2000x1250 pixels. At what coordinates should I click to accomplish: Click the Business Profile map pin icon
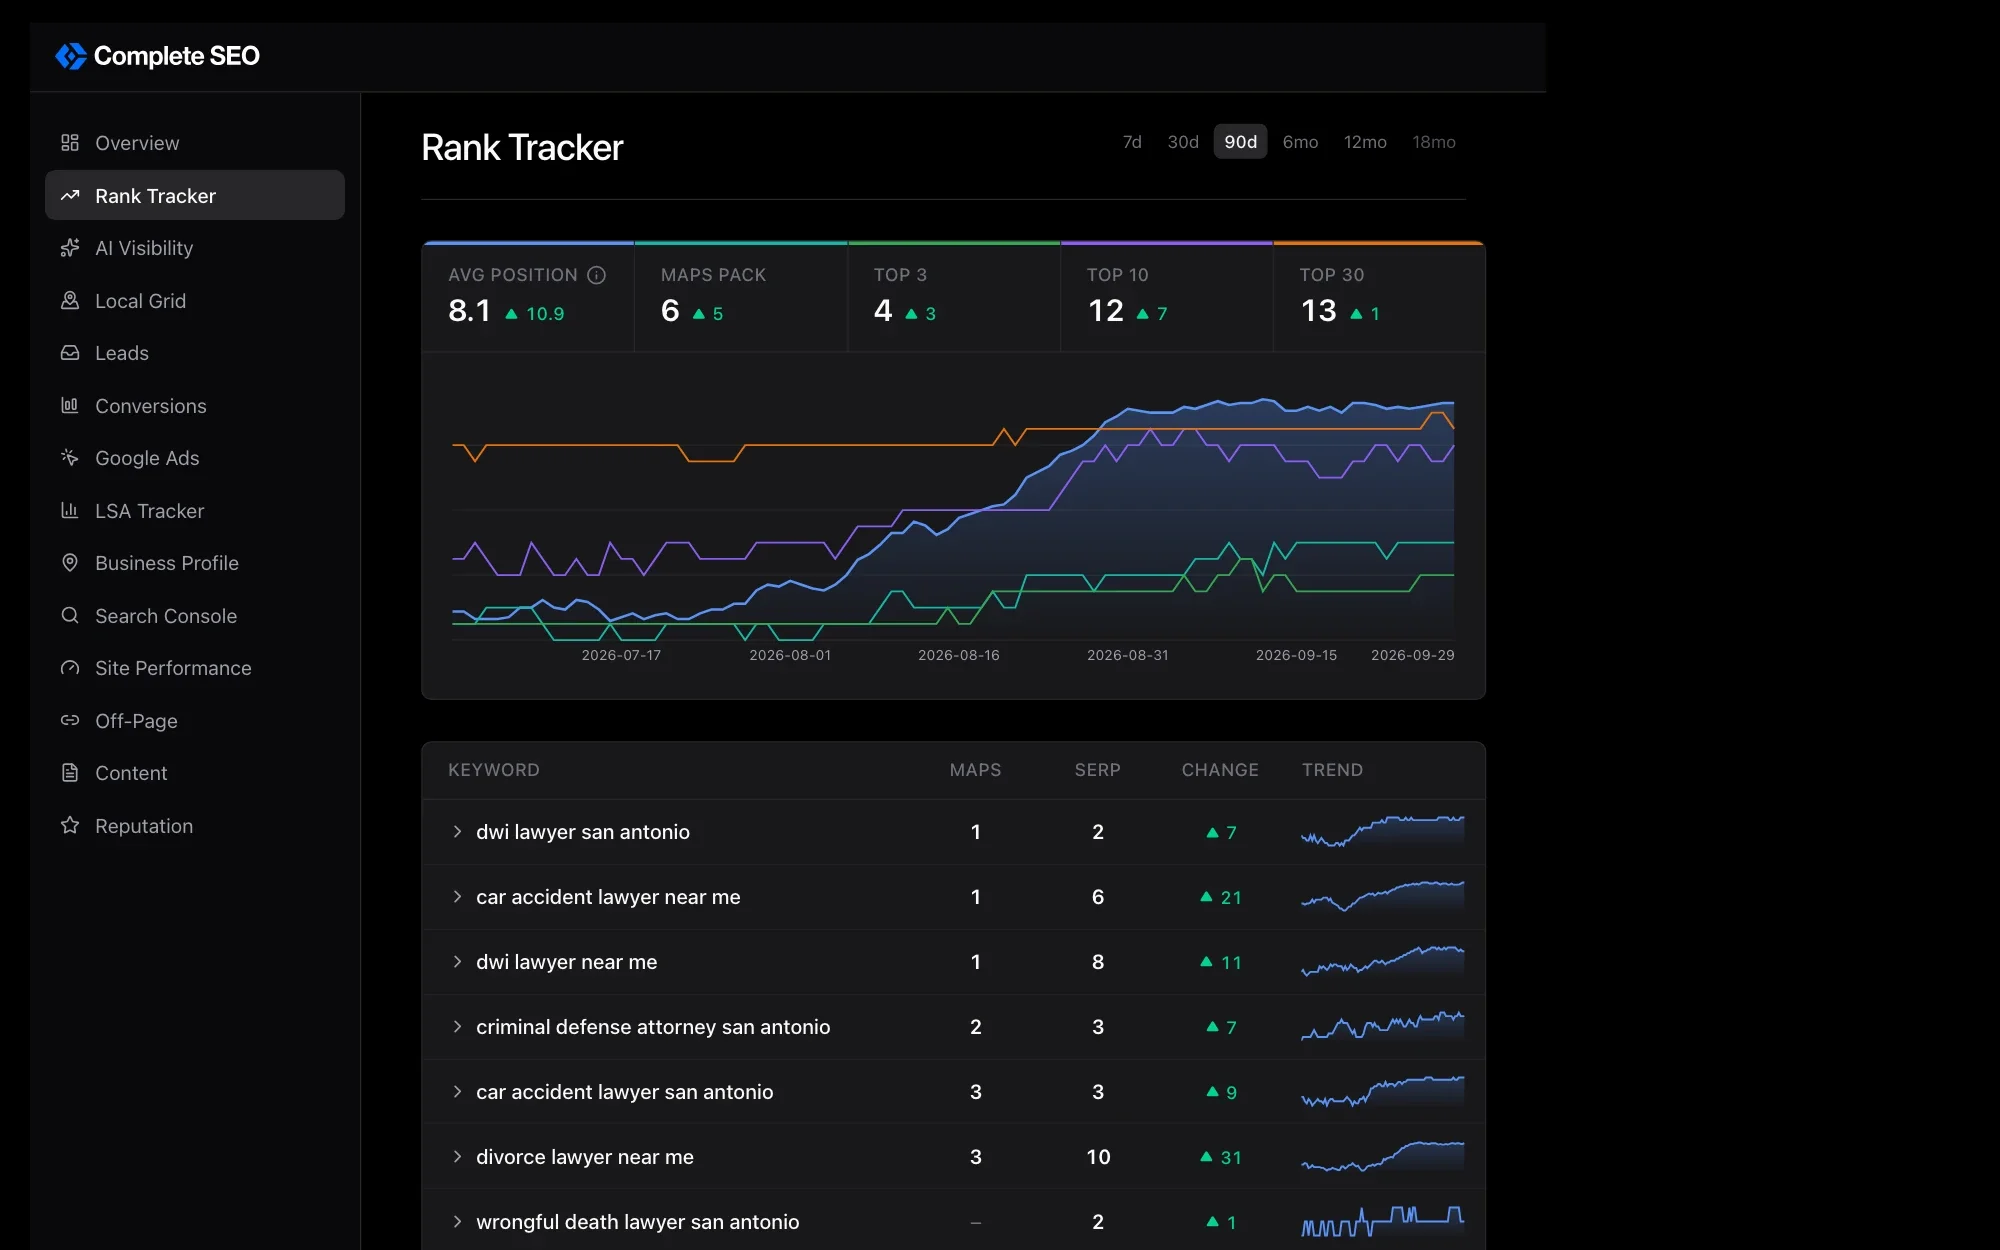tap(70, 563)
